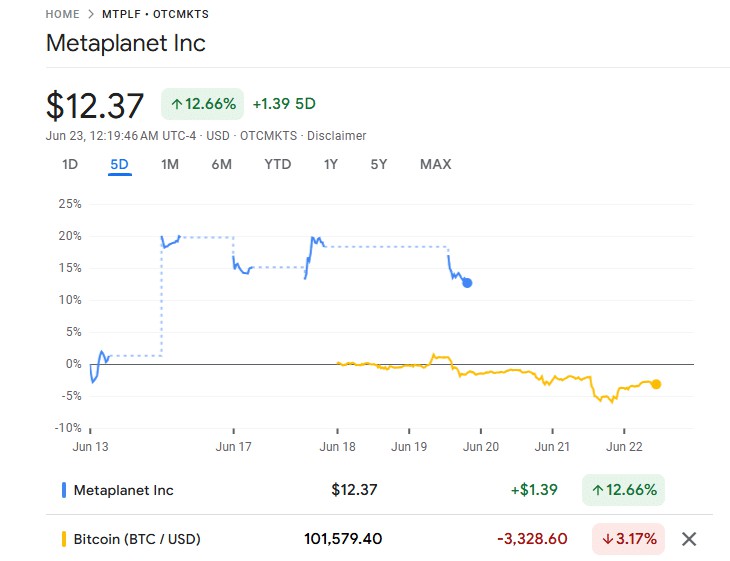The height and width of the screenshot is (561, 730).
Task: Click the 10% y-axis label
Action: tap(70, 300)
